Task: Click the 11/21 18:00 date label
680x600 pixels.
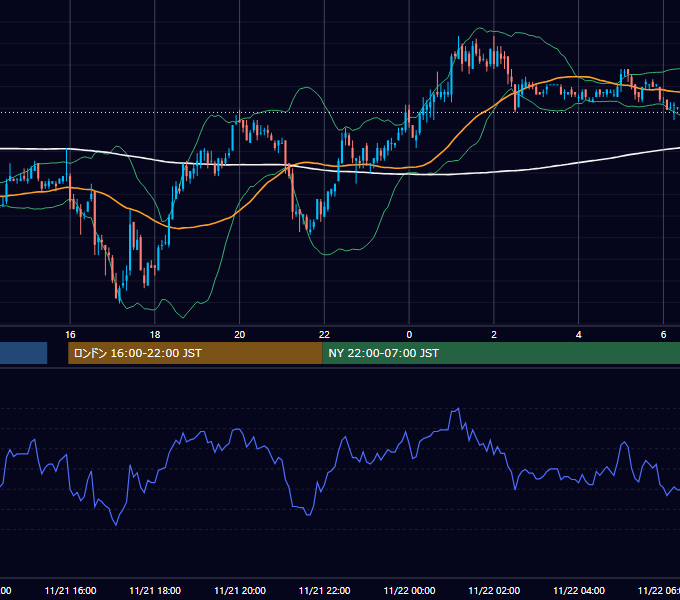Action: (x=155, y=590)
